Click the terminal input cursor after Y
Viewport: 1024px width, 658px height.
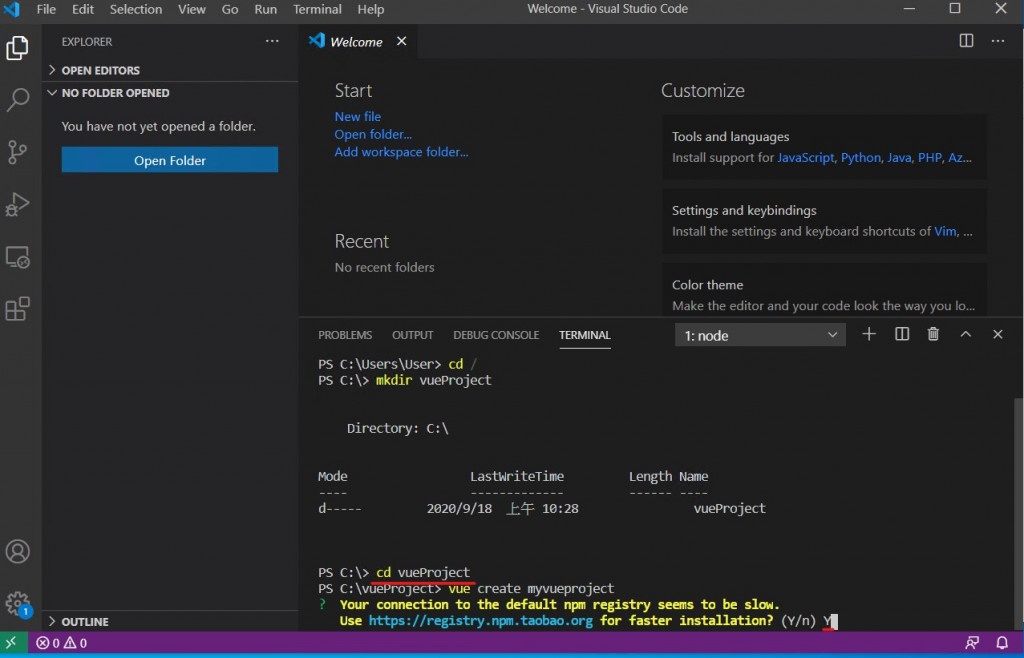click(834, 621)
